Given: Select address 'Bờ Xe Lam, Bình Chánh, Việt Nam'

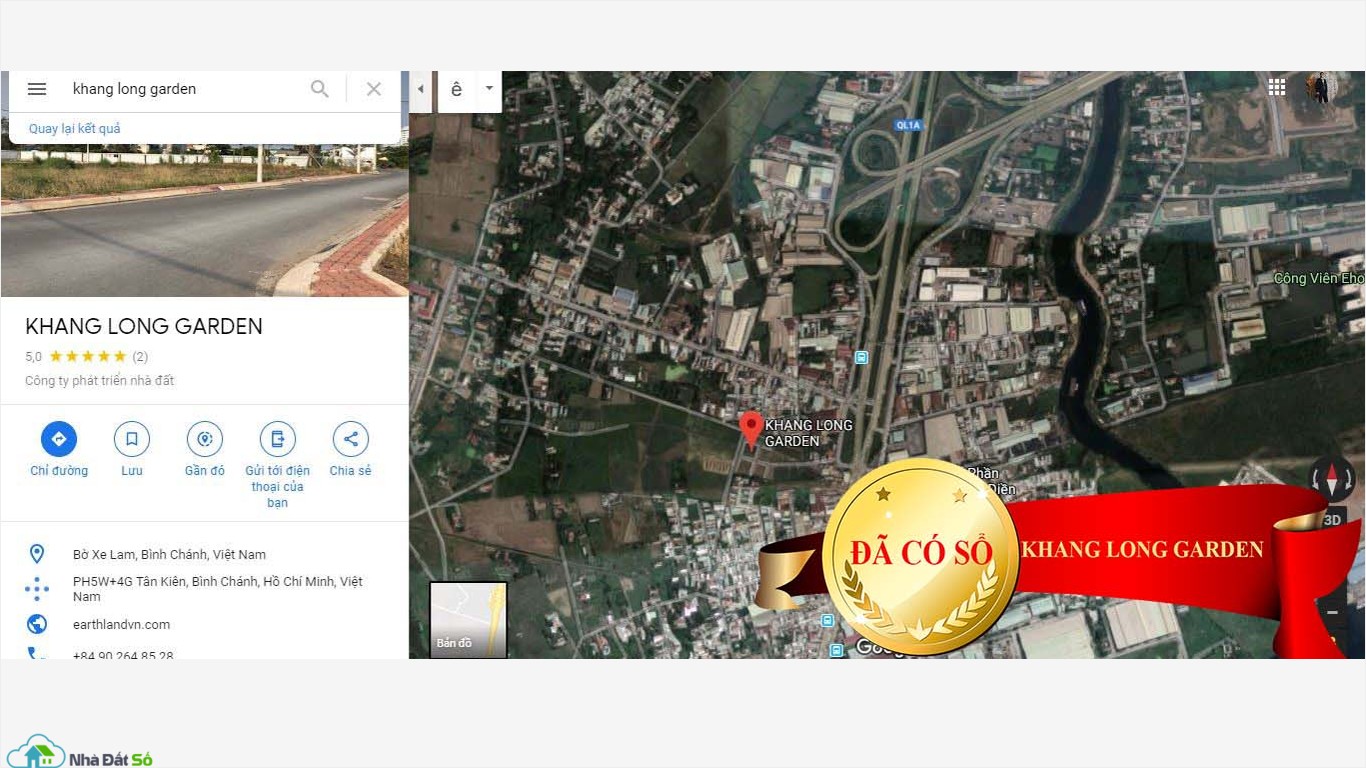Looking at the screenshot, I should tap(169, 555).
